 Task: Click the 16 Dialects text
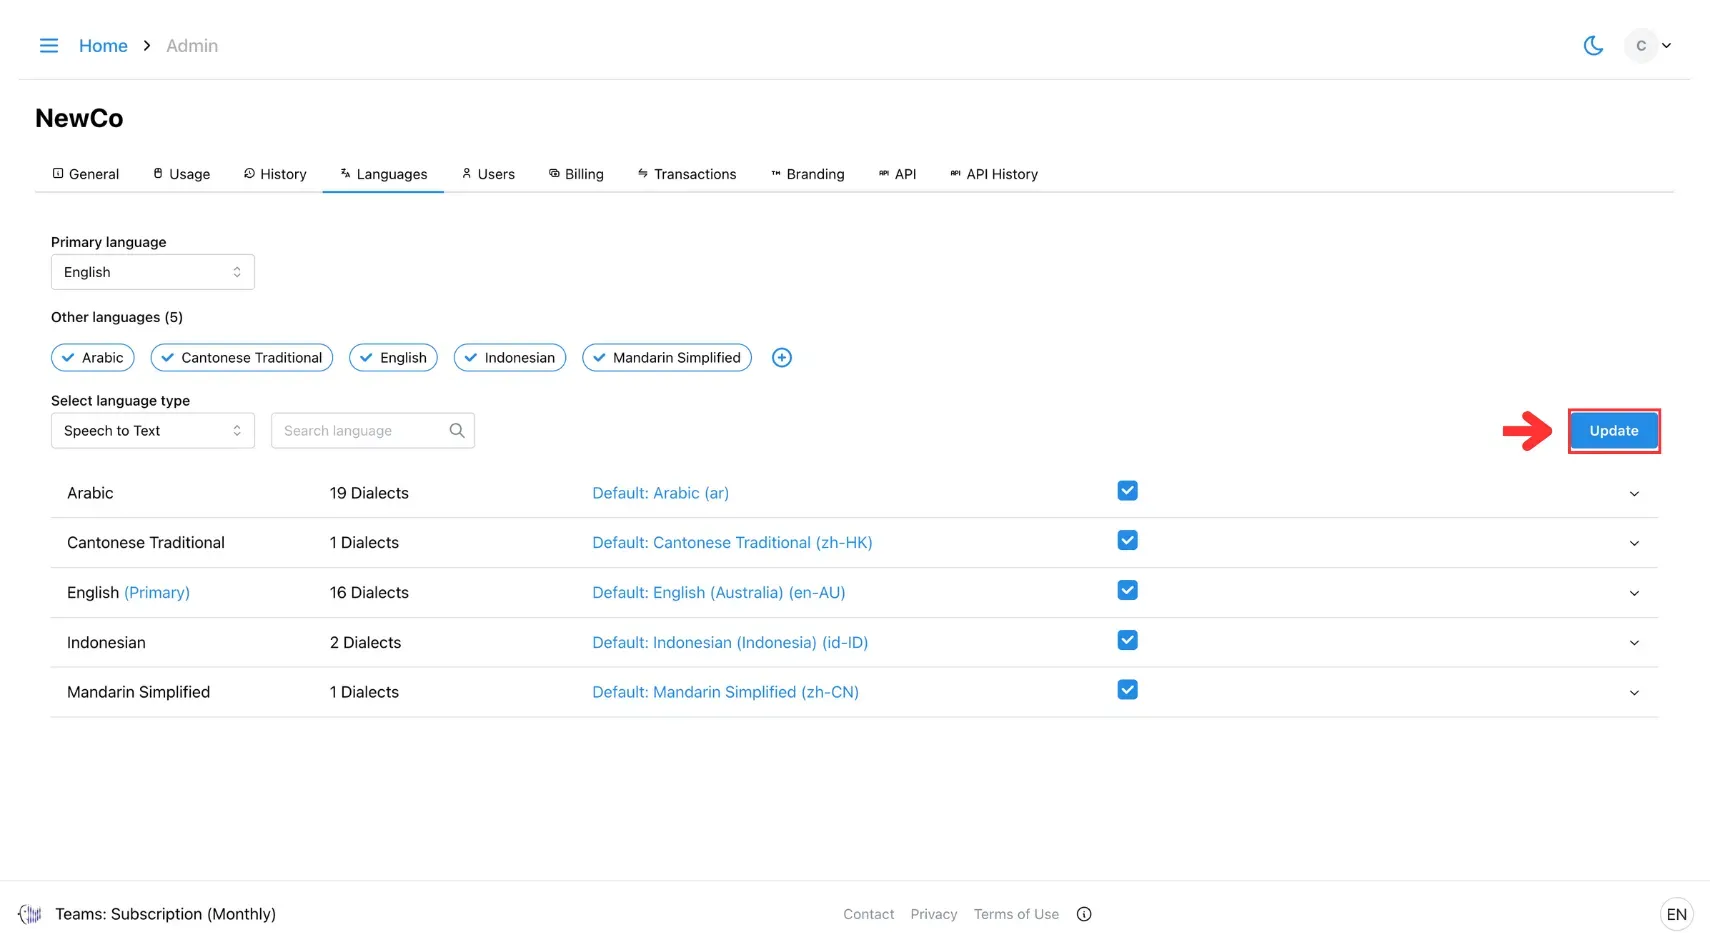369,593
